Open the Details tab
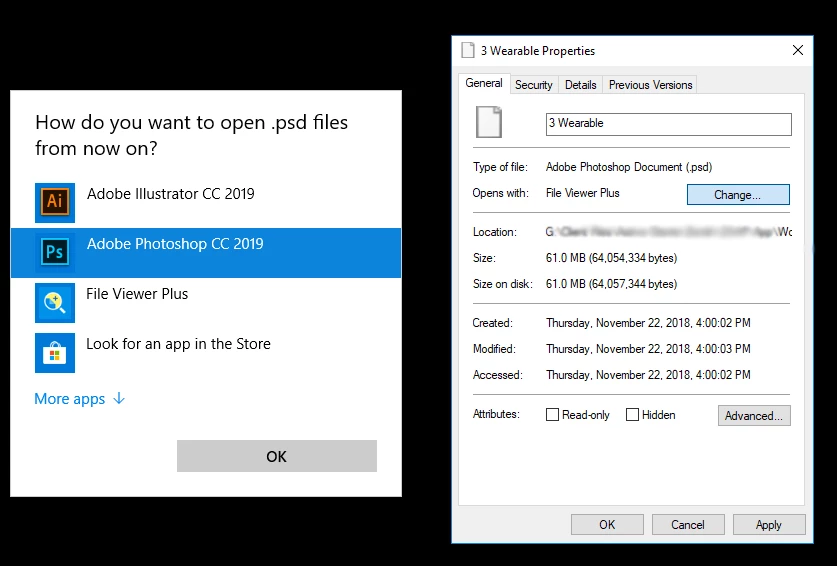Viewport: 837px width, 566px height. coord(580,85)
